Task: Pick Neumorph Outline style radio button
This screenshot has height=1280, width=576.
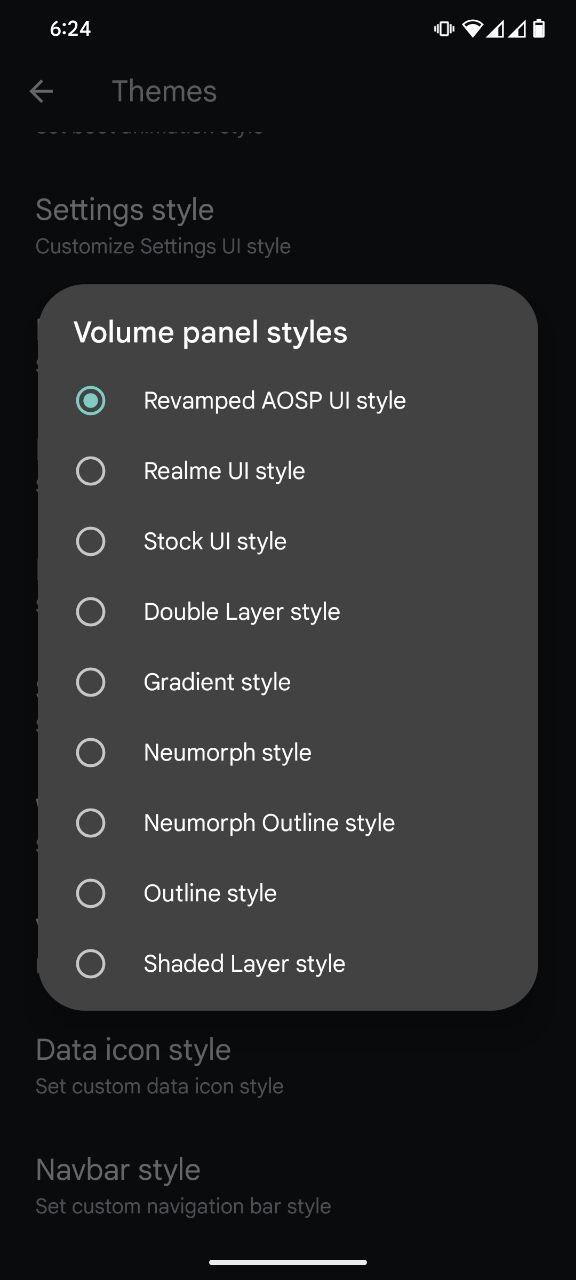Action: [90, 823]
